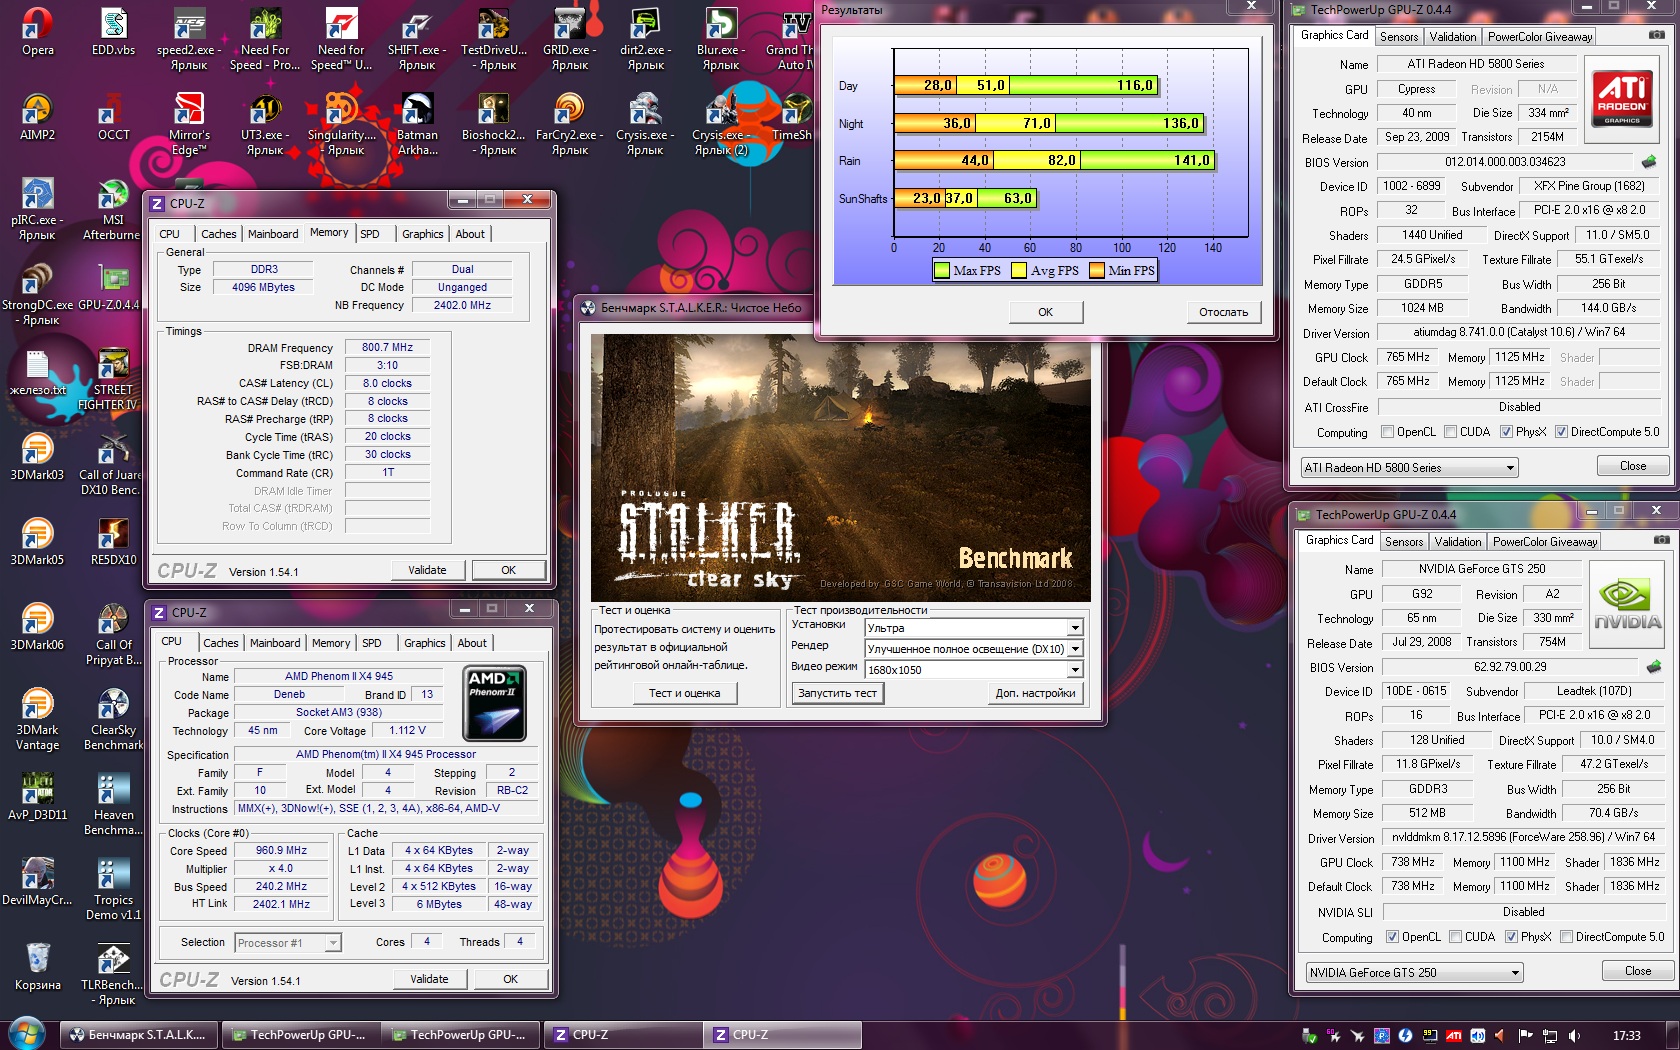Select the AIMP2 desktop shortcut
This screenshot has height=1050, width=1680.
(x=37, y=116)
